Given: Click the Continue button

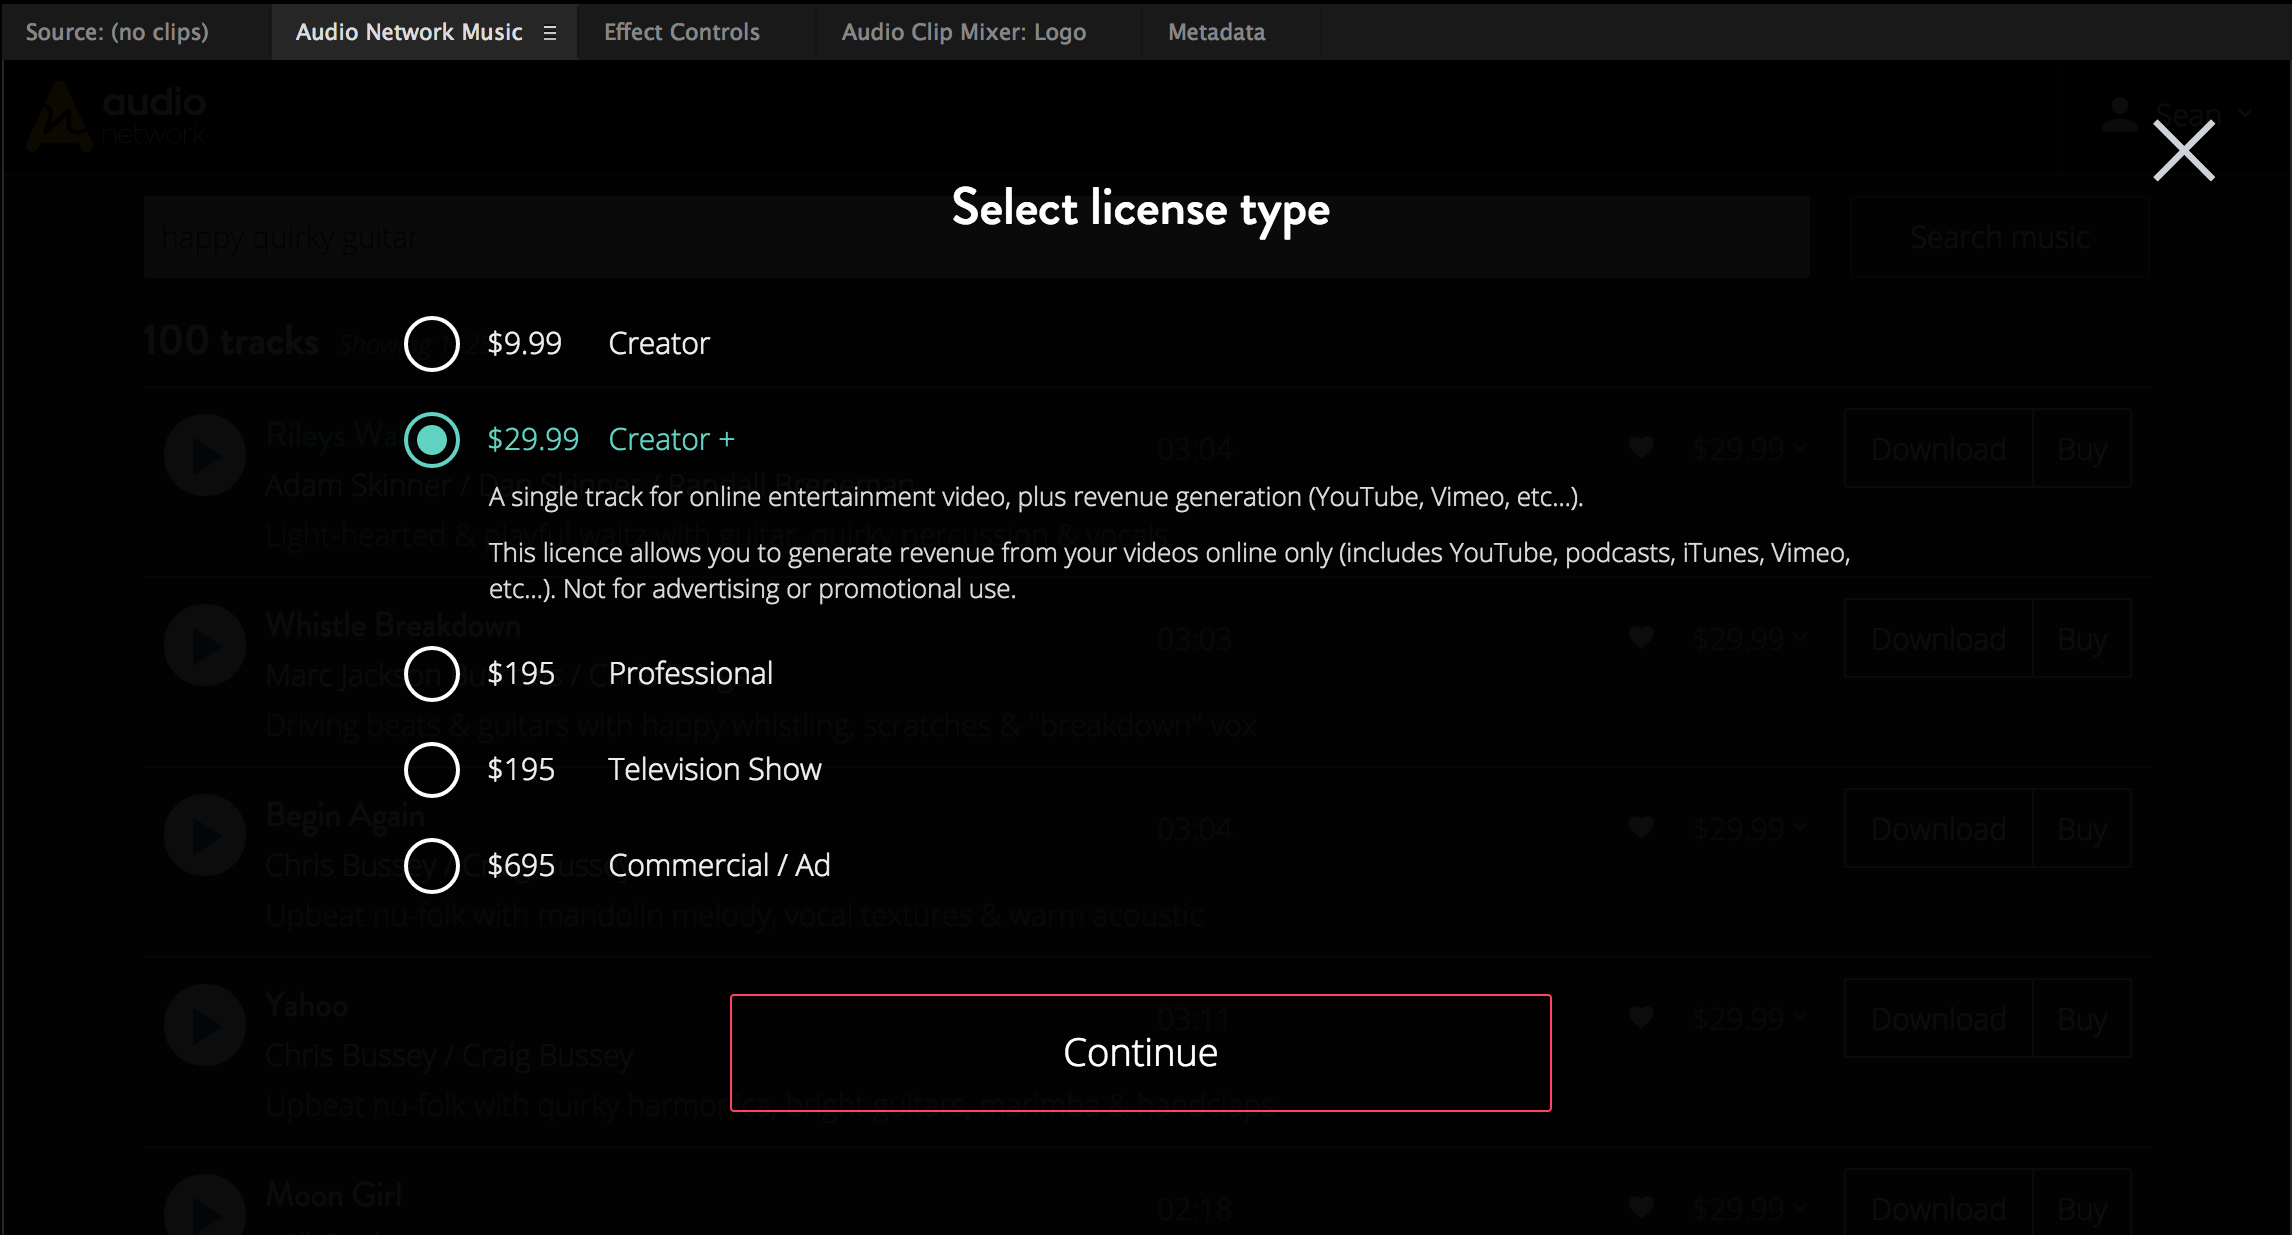Looking at the screenshot, I should pos(1140,1053).
